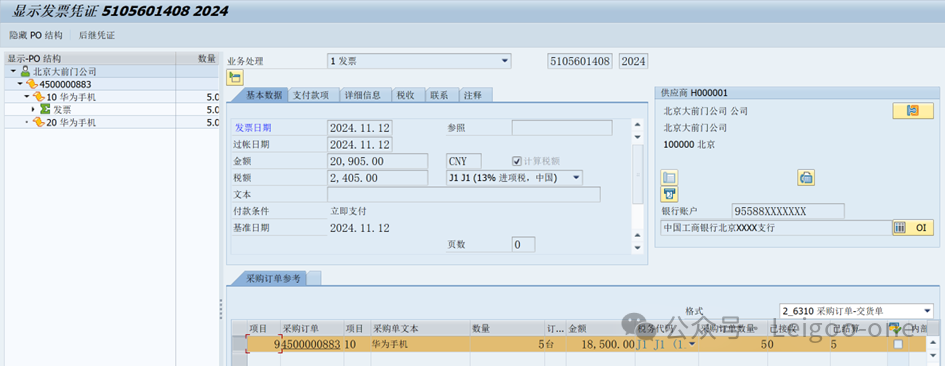Click 隐藏 PO 结构 toolbar button
The image size is (945, 366).
(36, 36)
